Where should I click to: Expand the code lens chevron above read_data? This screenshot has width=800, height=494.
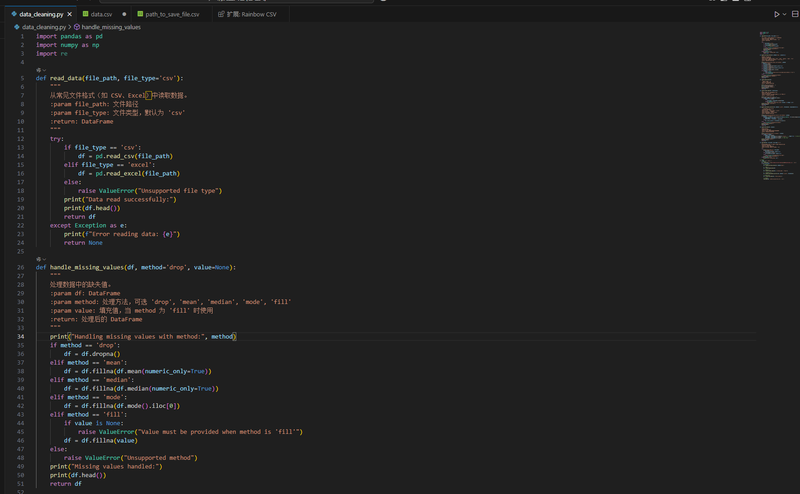click(x=44, y=70)
